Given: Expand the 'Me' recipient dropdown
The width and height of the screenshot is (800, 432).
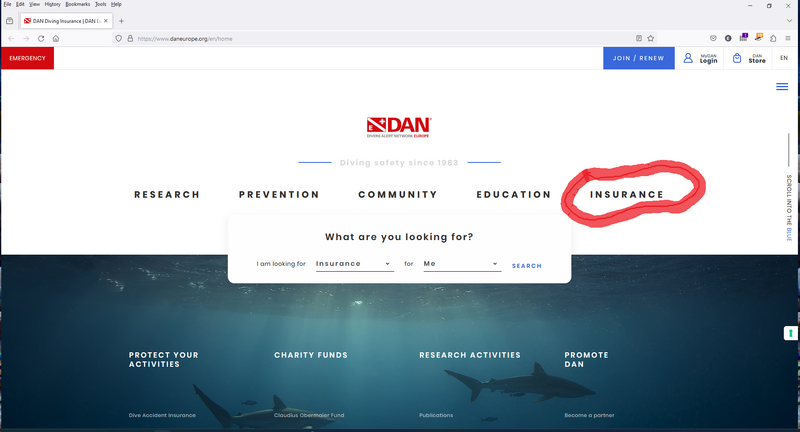Looking at the screenshot, I should click(460, 264).
